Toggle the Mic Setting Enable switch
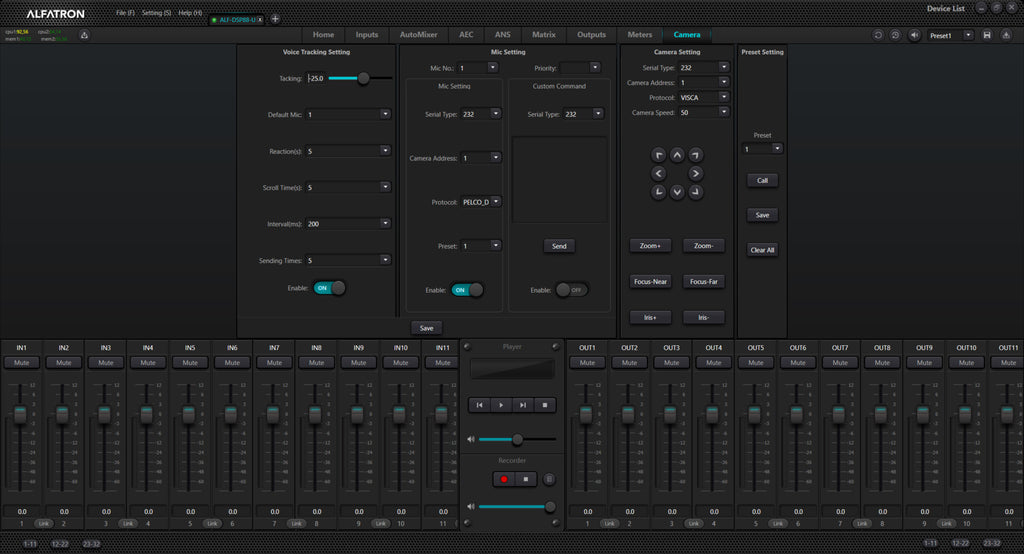 [467, 290]
